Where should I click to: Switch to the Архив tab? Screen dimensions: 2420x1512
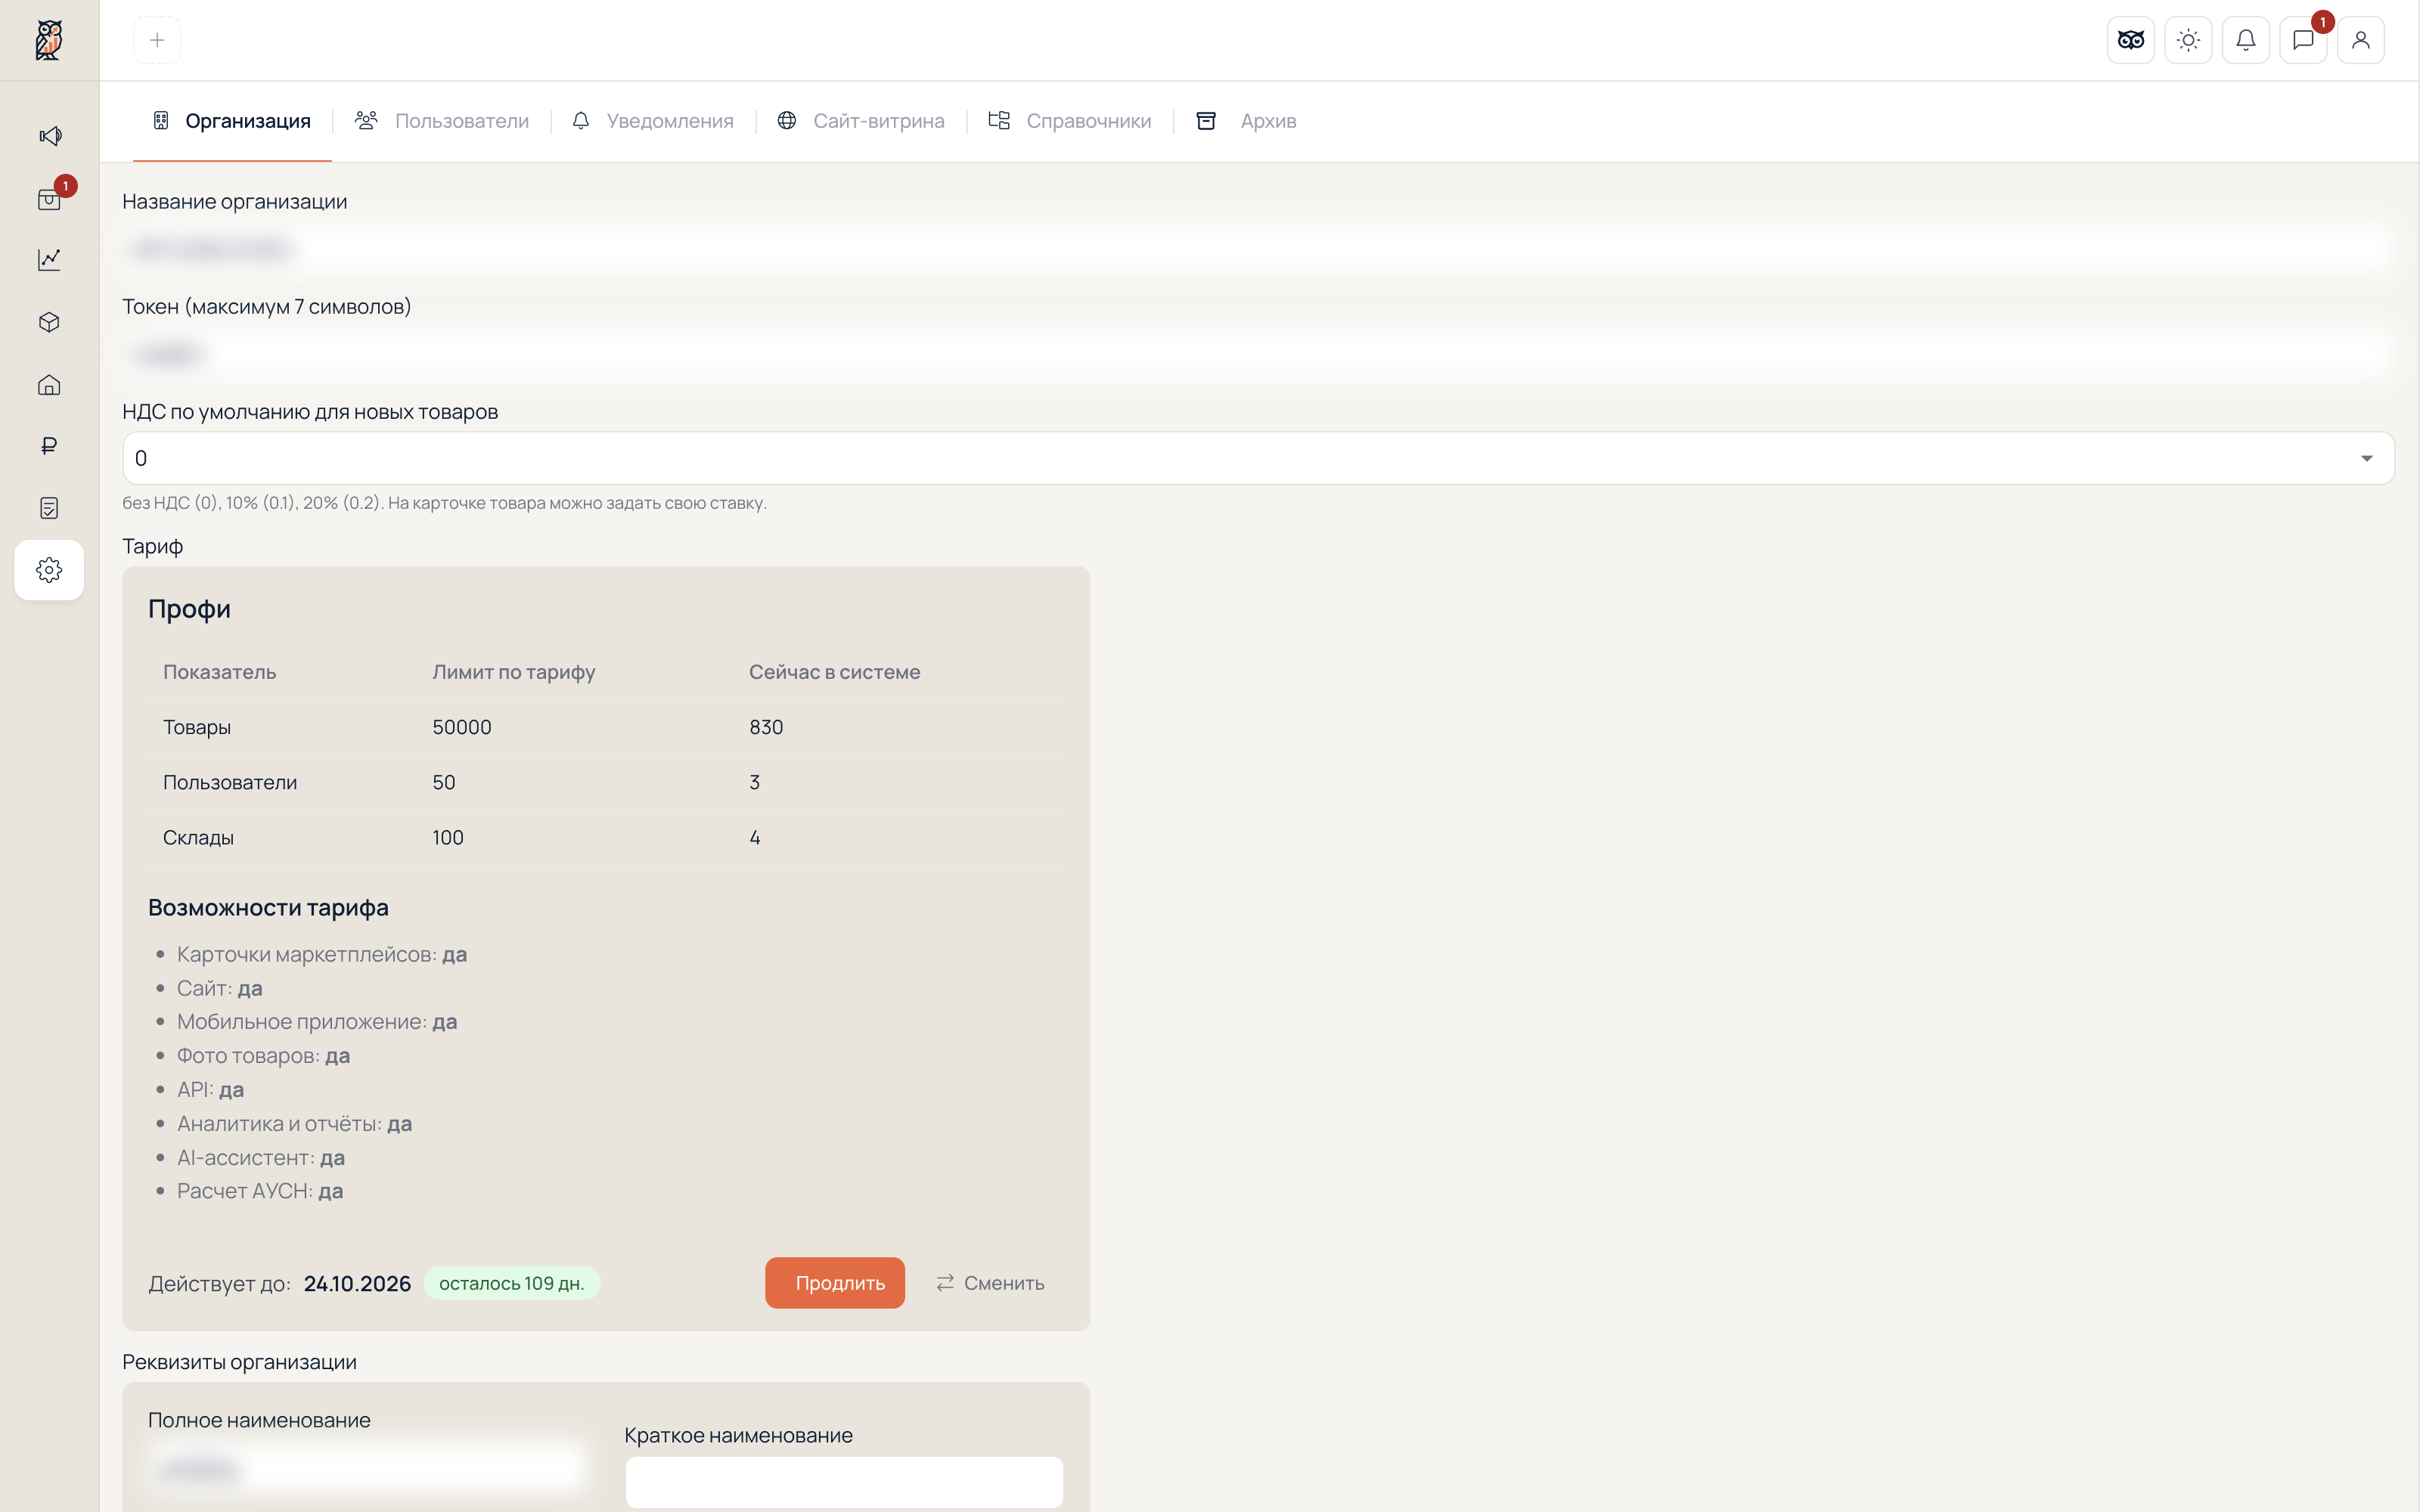[1247, 121]
